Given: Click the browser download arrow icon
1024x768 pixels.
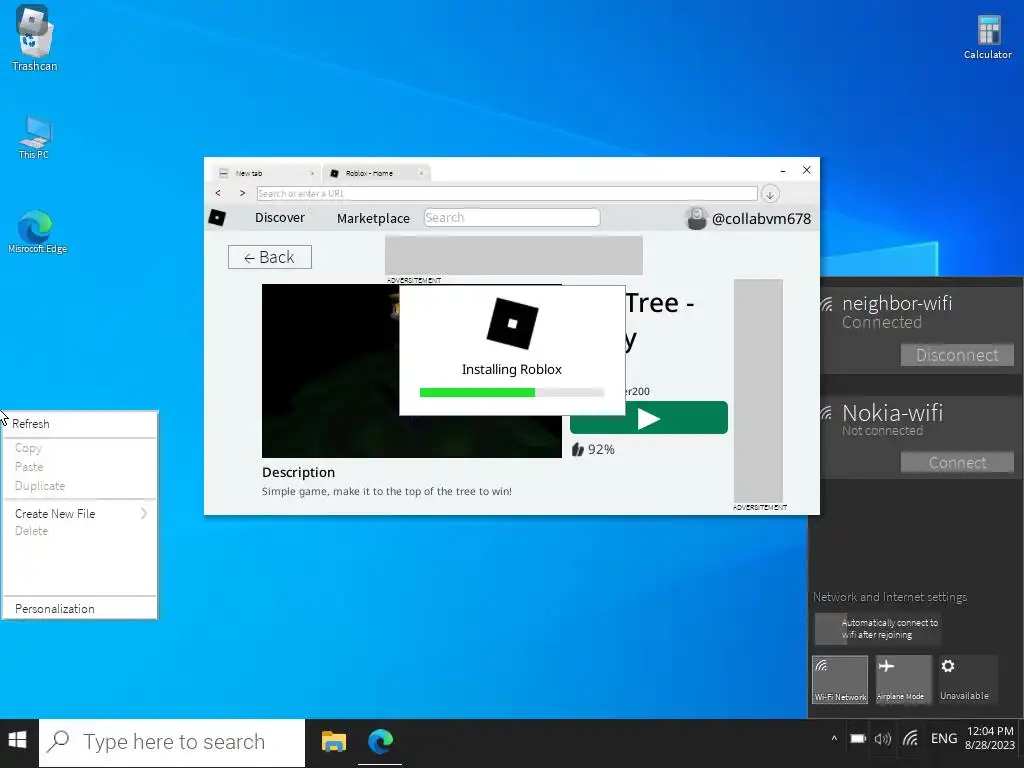Looking at the screenshot, I should [x=770, y=194].
